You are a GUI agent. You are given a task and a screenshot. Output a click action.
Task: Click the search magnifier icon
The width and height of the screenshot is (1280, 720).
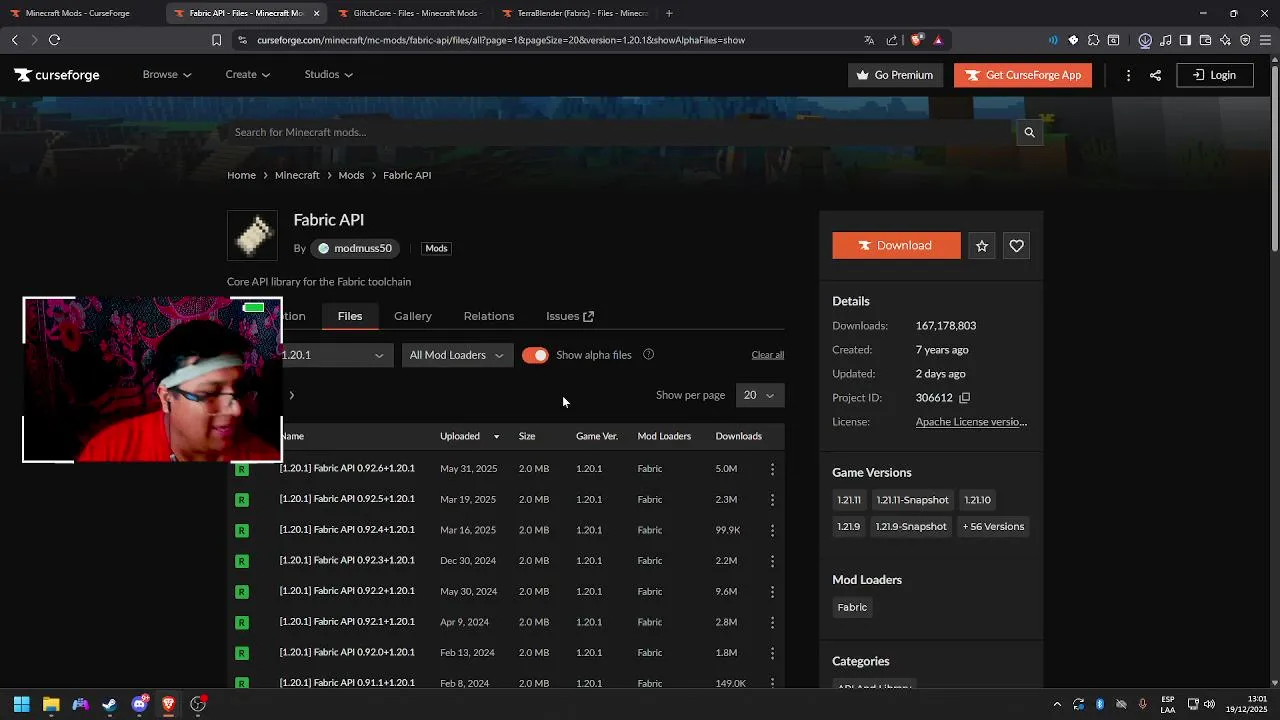[x=1029, y=132]
